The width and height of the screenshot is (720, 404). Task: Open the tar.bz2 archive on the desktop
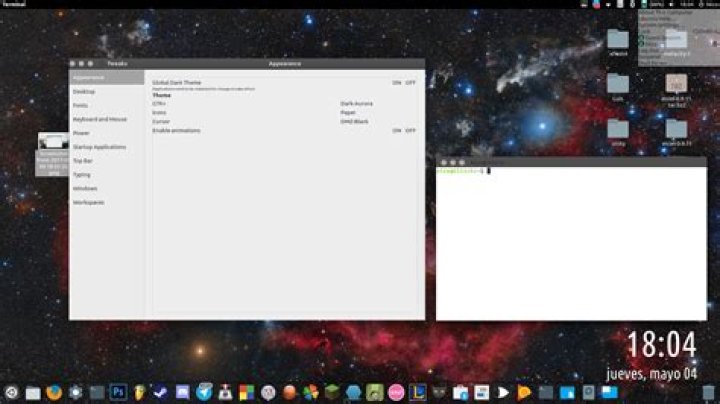[x=676, y=90]
